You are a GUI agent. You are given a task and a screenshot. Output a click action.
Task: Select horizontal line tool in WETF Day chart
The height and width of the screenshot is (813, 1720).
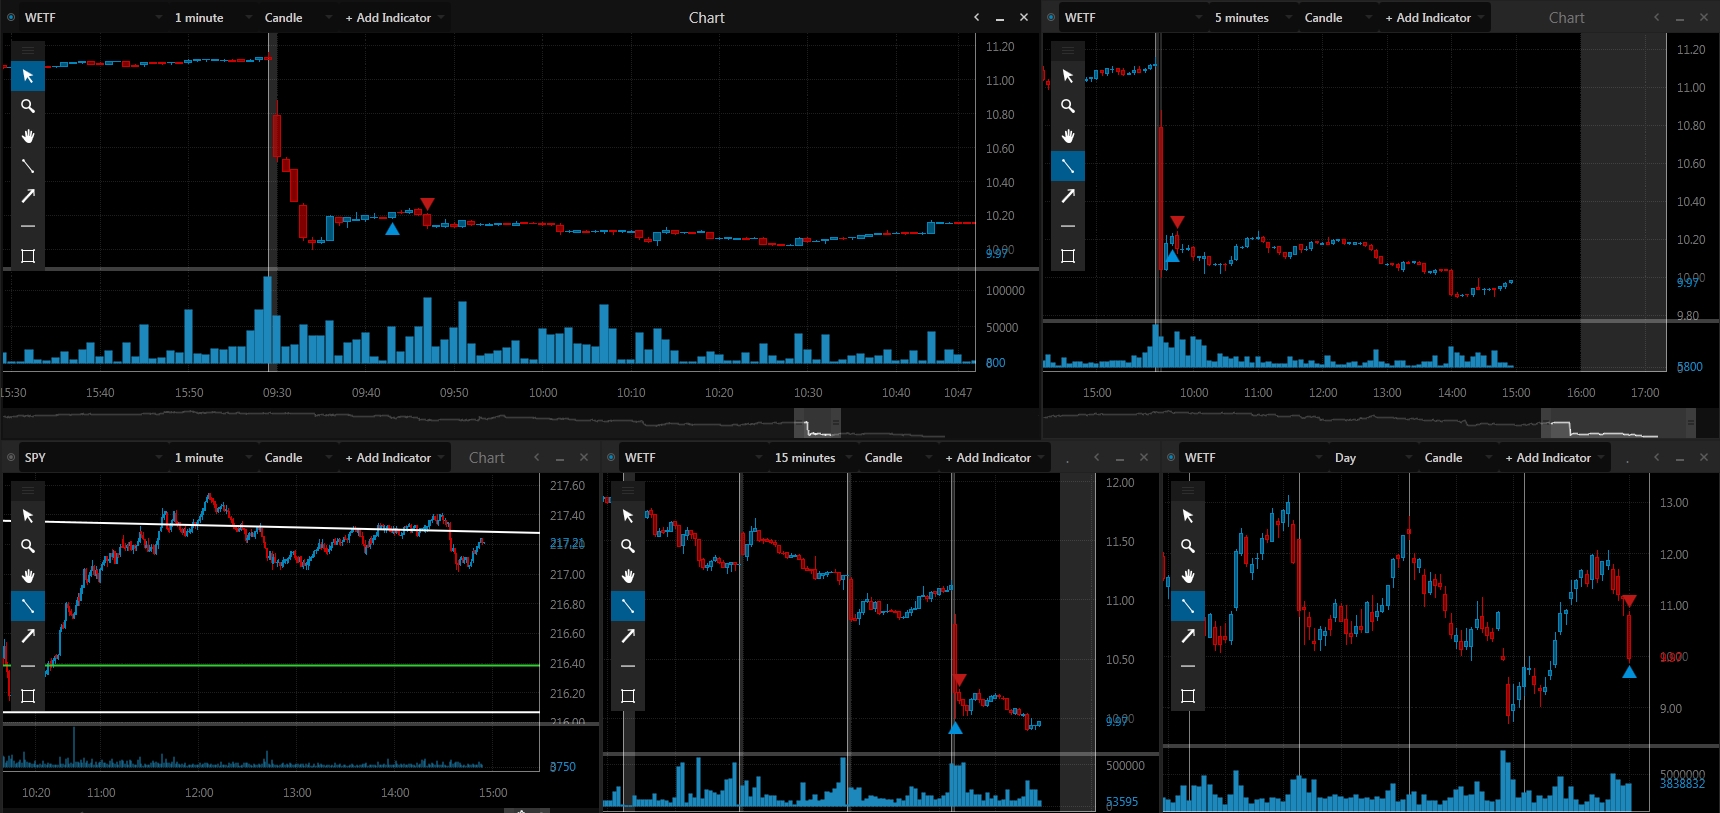(x=1188, y=666)
